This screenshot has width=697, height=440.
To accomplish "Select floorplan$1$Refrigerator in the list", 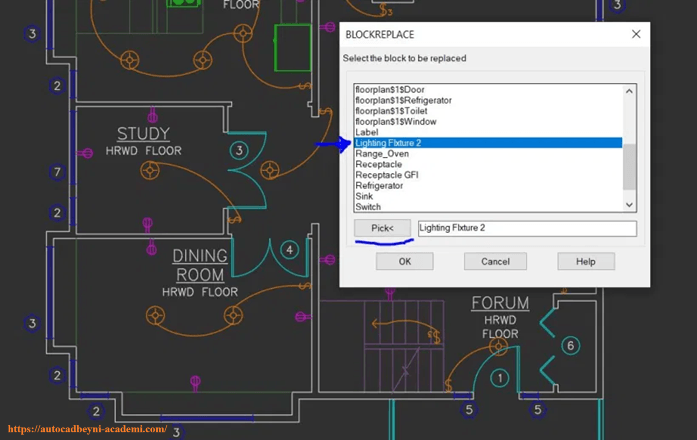I will click(488, 100).
